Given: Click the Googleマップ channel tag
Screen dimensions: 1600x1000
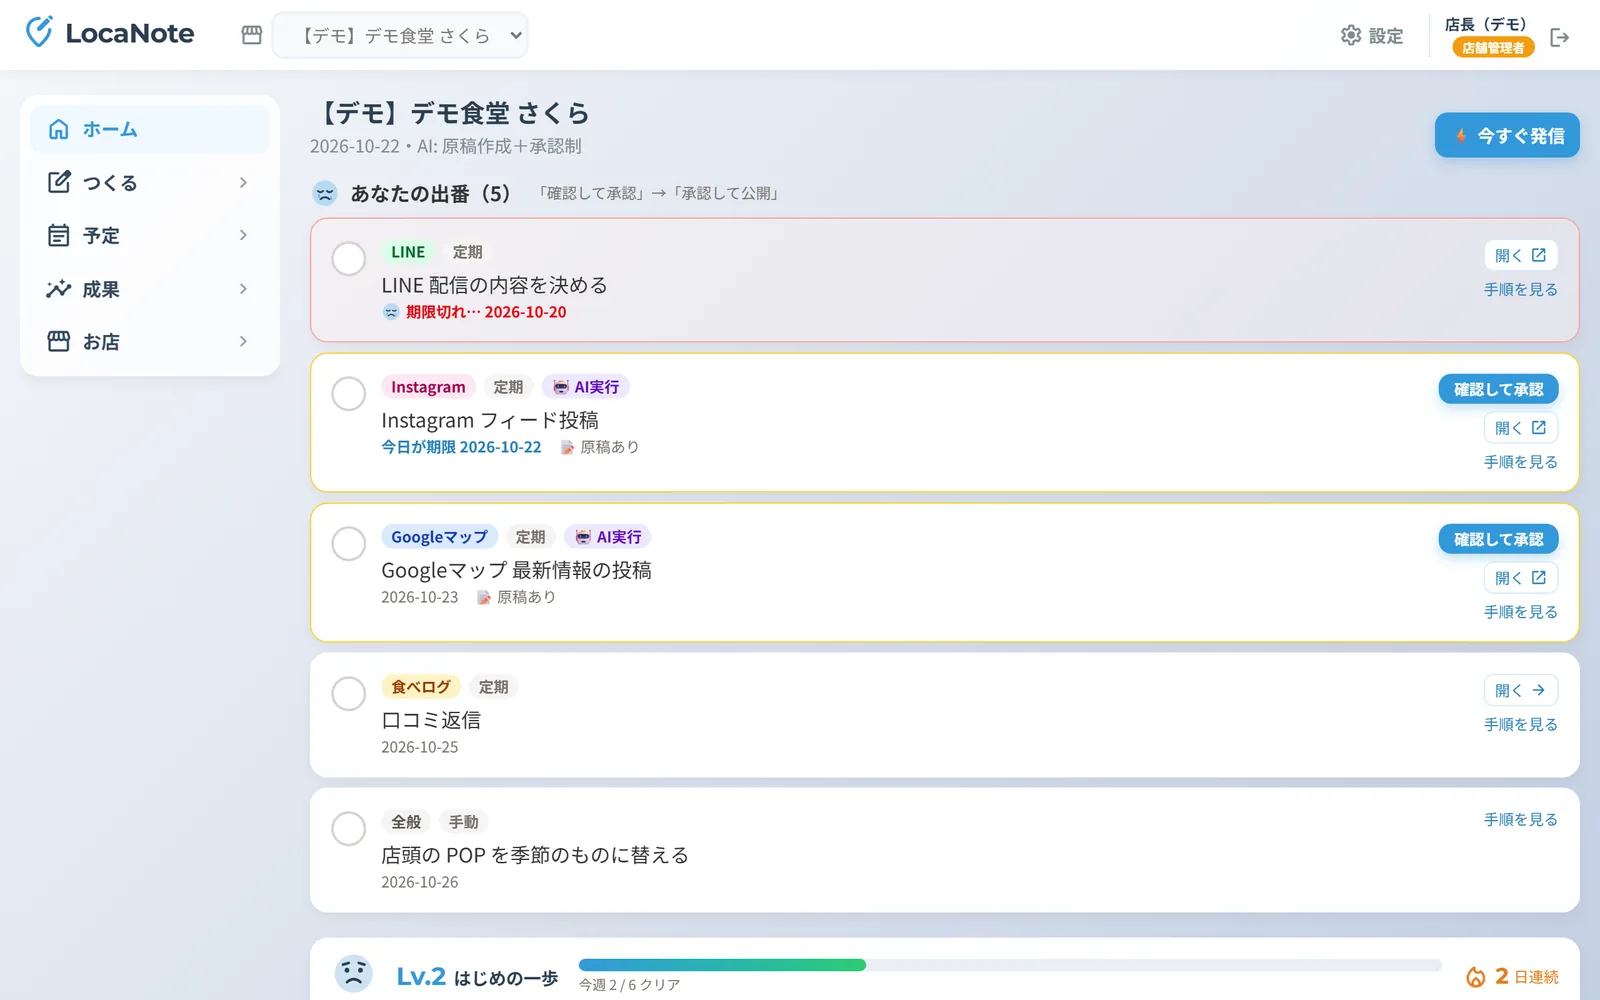Looking at the screenshot, I should [x=439, y=537].
